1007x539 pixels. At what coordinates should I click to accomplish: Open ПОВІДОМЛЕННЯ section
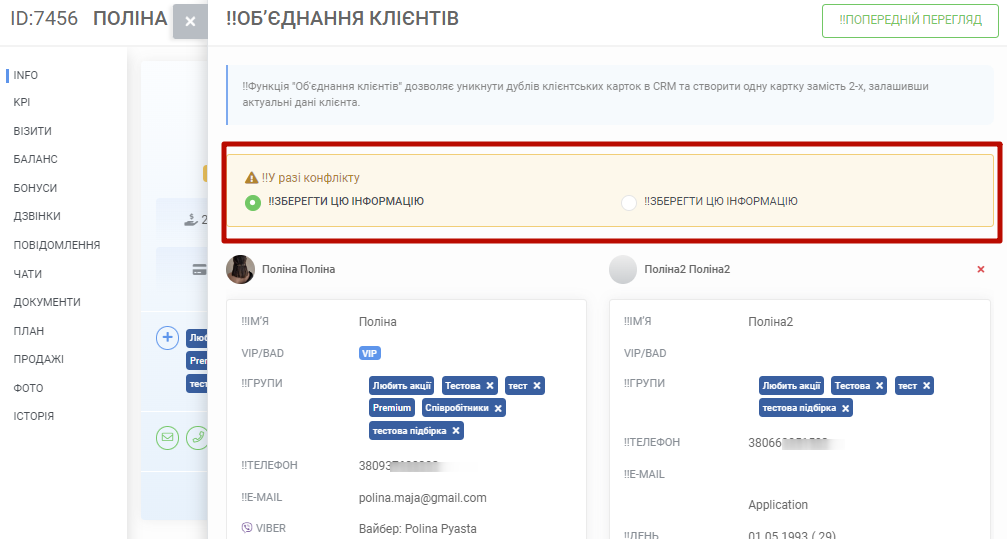tap(57, 245)
